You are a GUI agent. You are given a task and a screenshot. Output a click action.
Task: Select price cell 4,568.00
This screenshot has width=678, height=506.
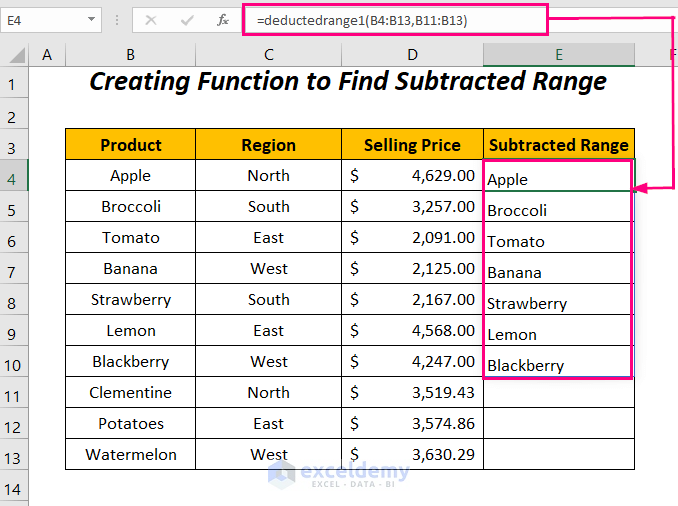pyautogui.click(x=413, y=330)
